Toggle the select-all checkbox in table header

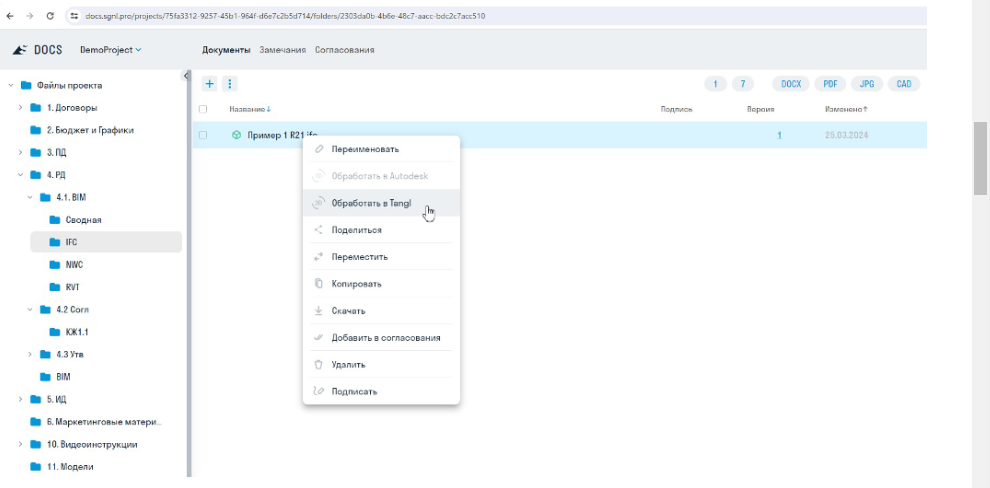pyautogui.click(x=203, y=109)
